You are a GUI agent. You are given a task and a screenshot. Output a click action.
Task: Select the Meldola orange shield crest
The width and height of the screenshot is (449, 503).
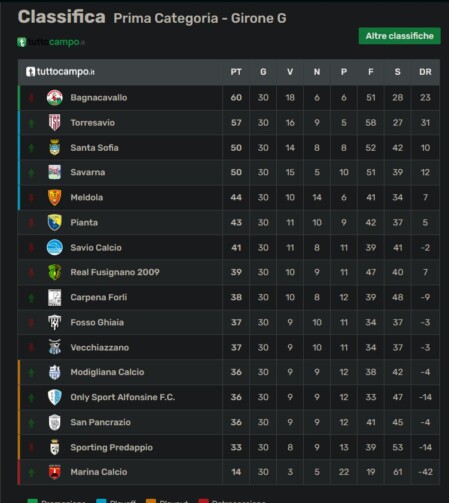click(x=55, y=197)
